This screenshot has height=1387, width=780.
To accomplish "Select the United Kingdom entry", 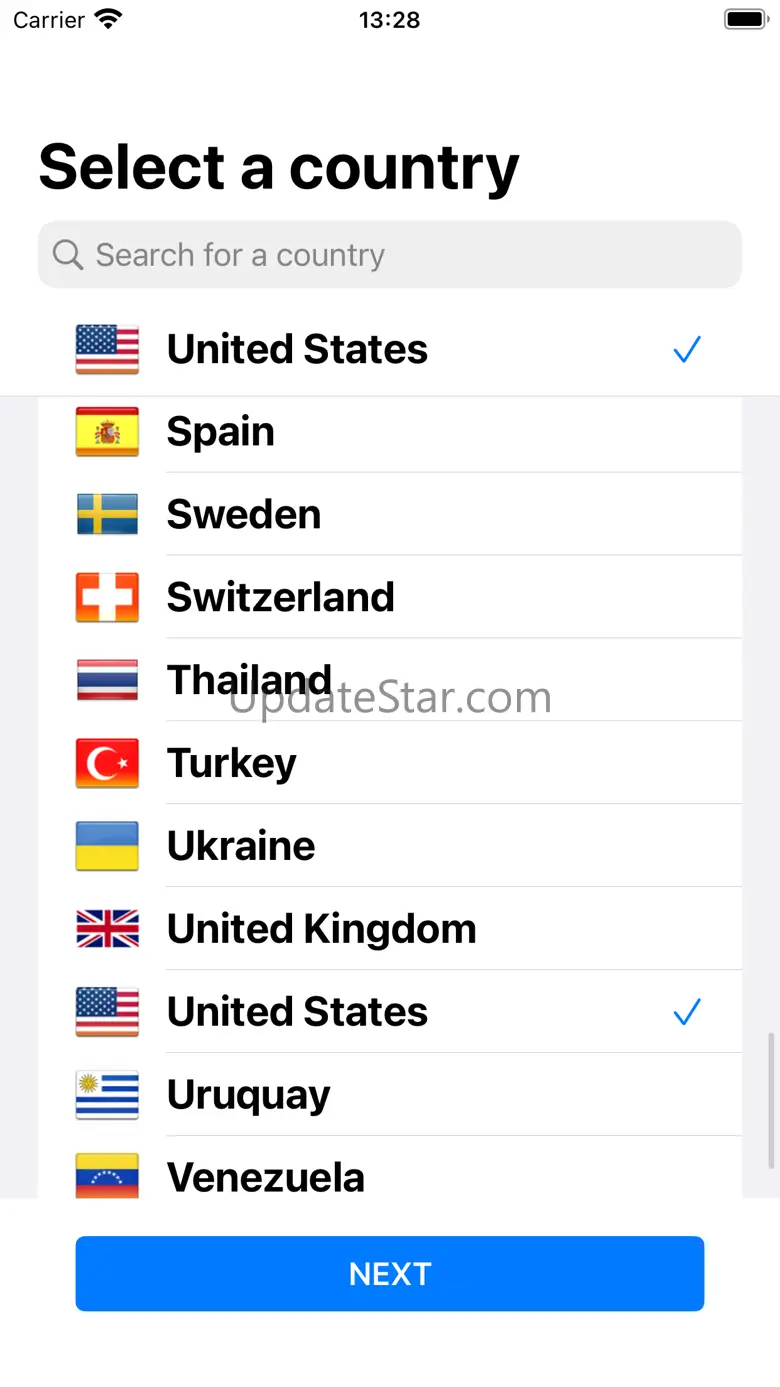I will click(x=321, y=929).
